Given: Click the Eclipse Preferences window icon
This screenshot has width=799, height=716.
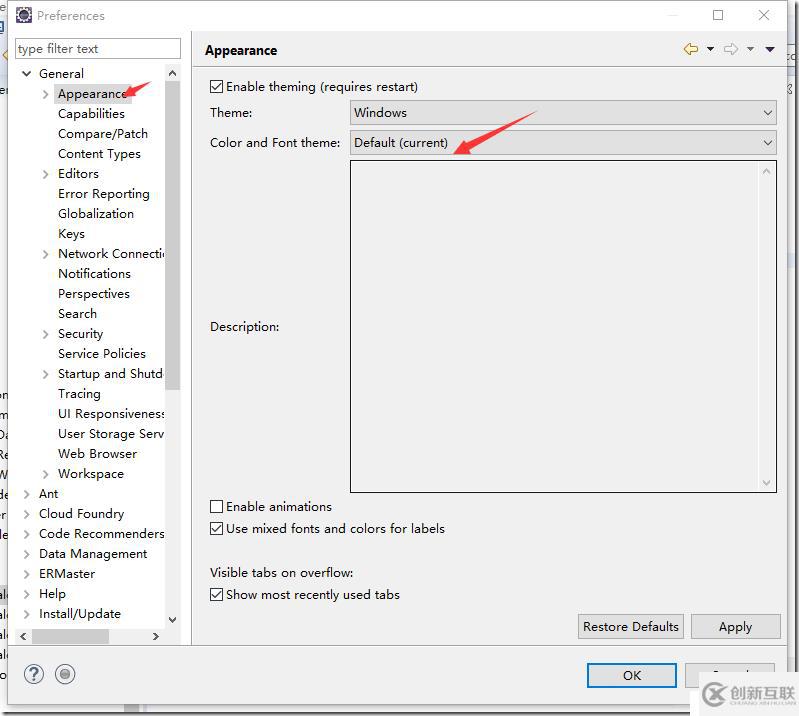Looking at the screenshot, I should pyautogui.click(x=23, y=15).
